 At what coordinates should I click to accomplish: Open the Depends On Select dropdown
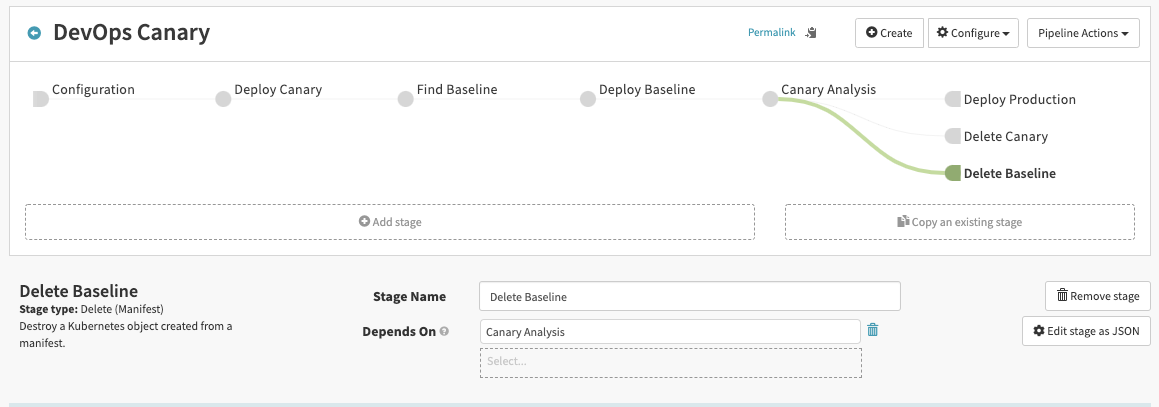670,361
